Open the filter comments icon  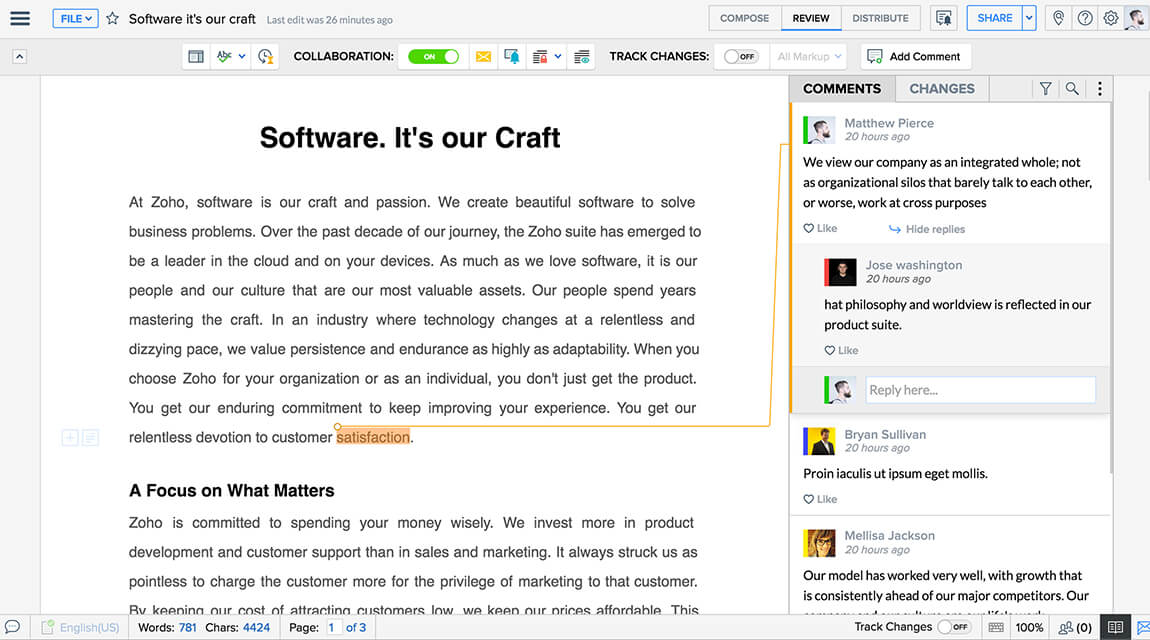coord(1045,89)
